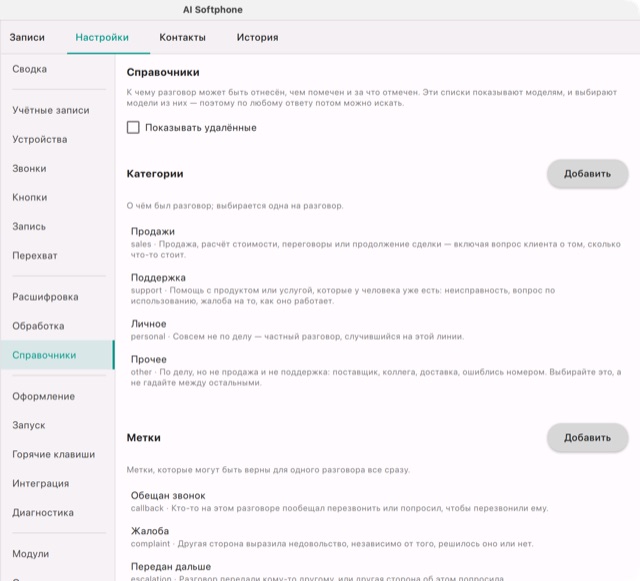Open Обработка settings section

(57, 326)
